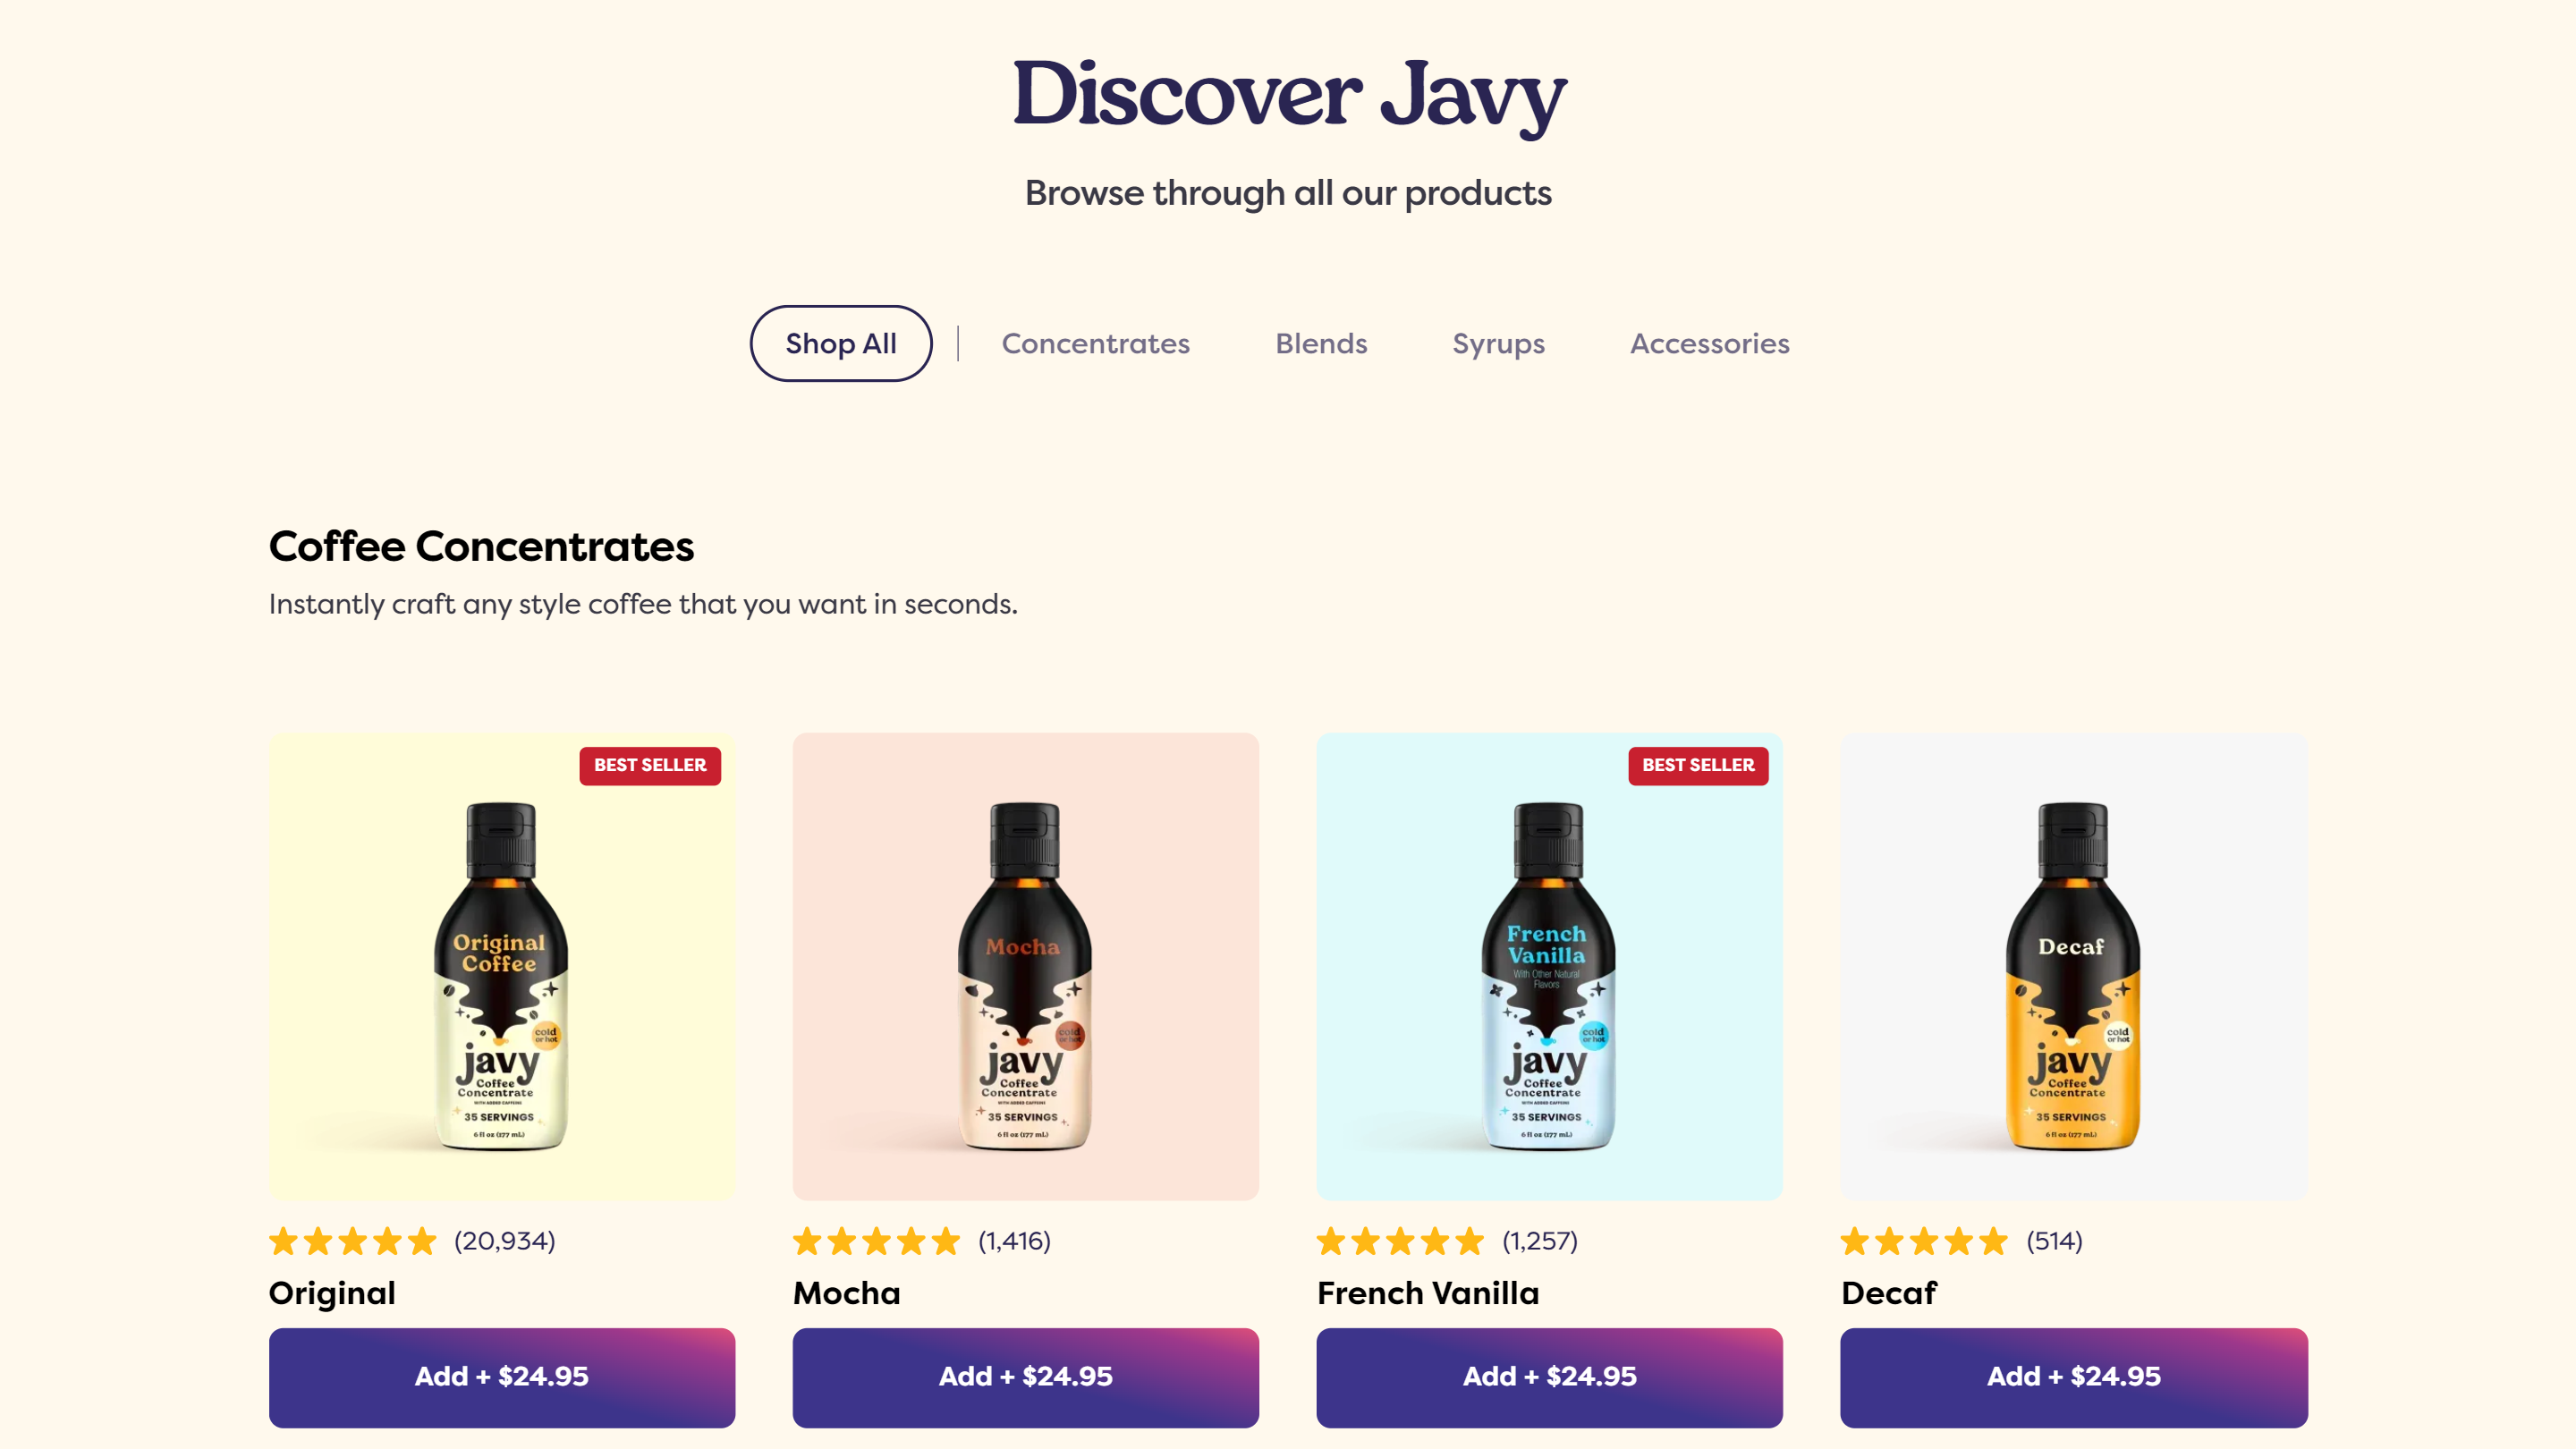Click the French Vanilla star rating

(1401, 1241)
